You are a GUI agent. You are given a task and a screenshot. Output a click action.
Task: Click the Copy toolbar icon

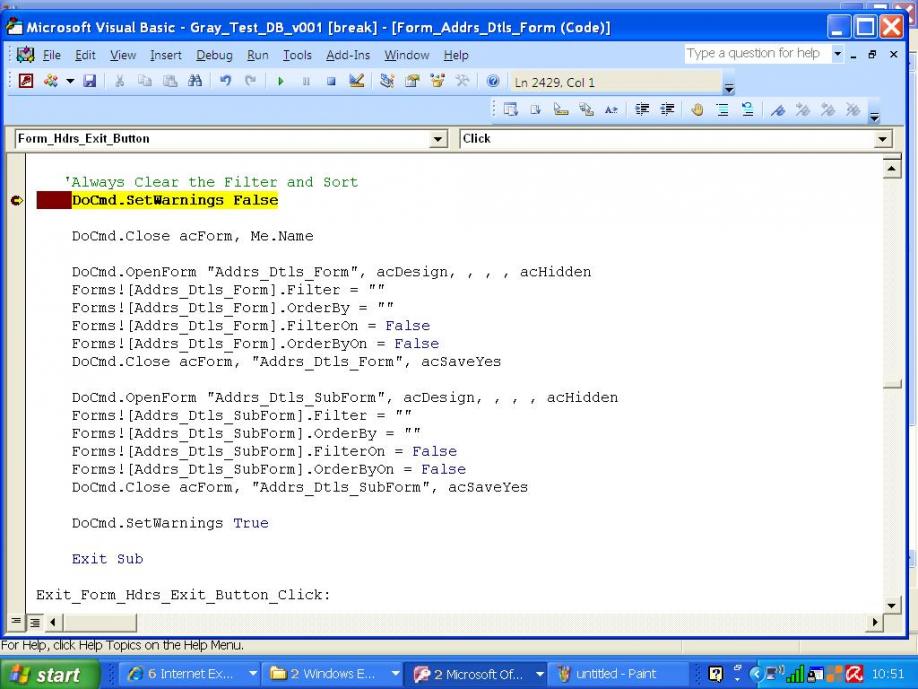pos(145,81)
